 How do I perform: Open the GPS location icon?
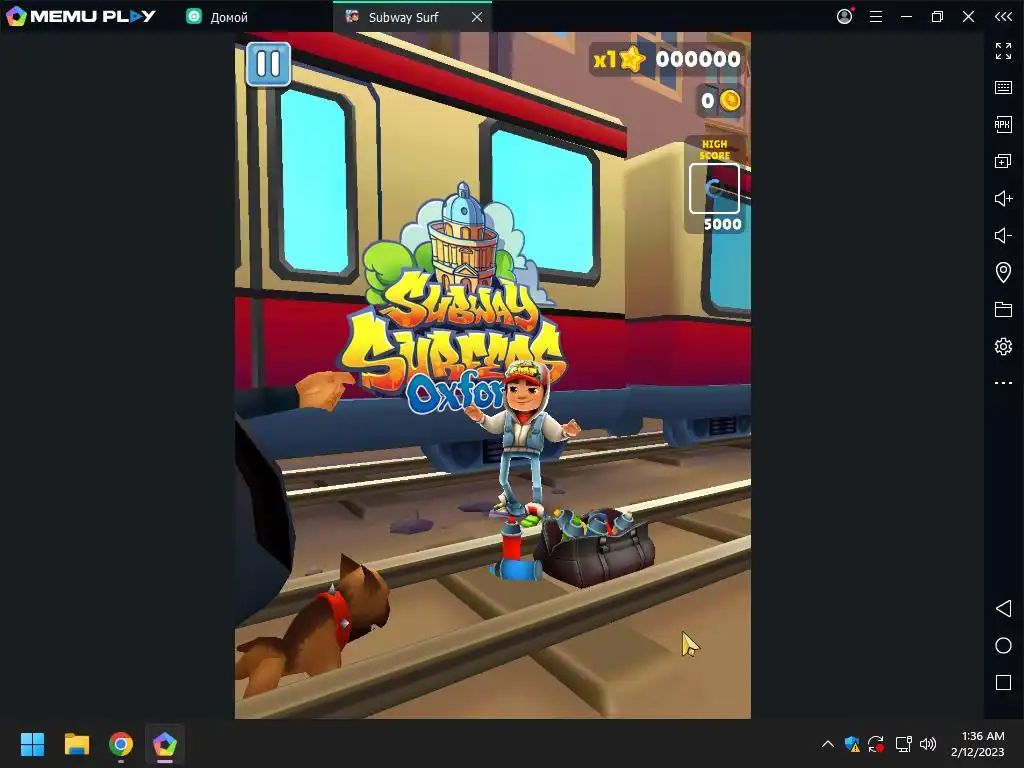[1003, 272]
